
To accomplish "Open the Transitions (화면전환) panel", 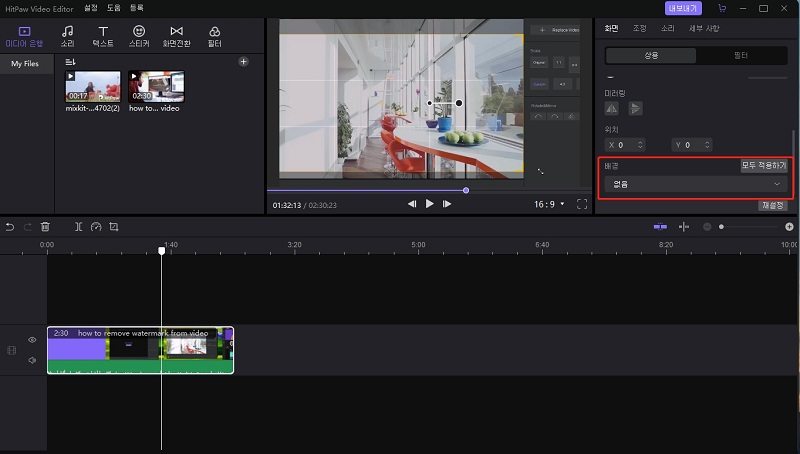I will 176,37.
